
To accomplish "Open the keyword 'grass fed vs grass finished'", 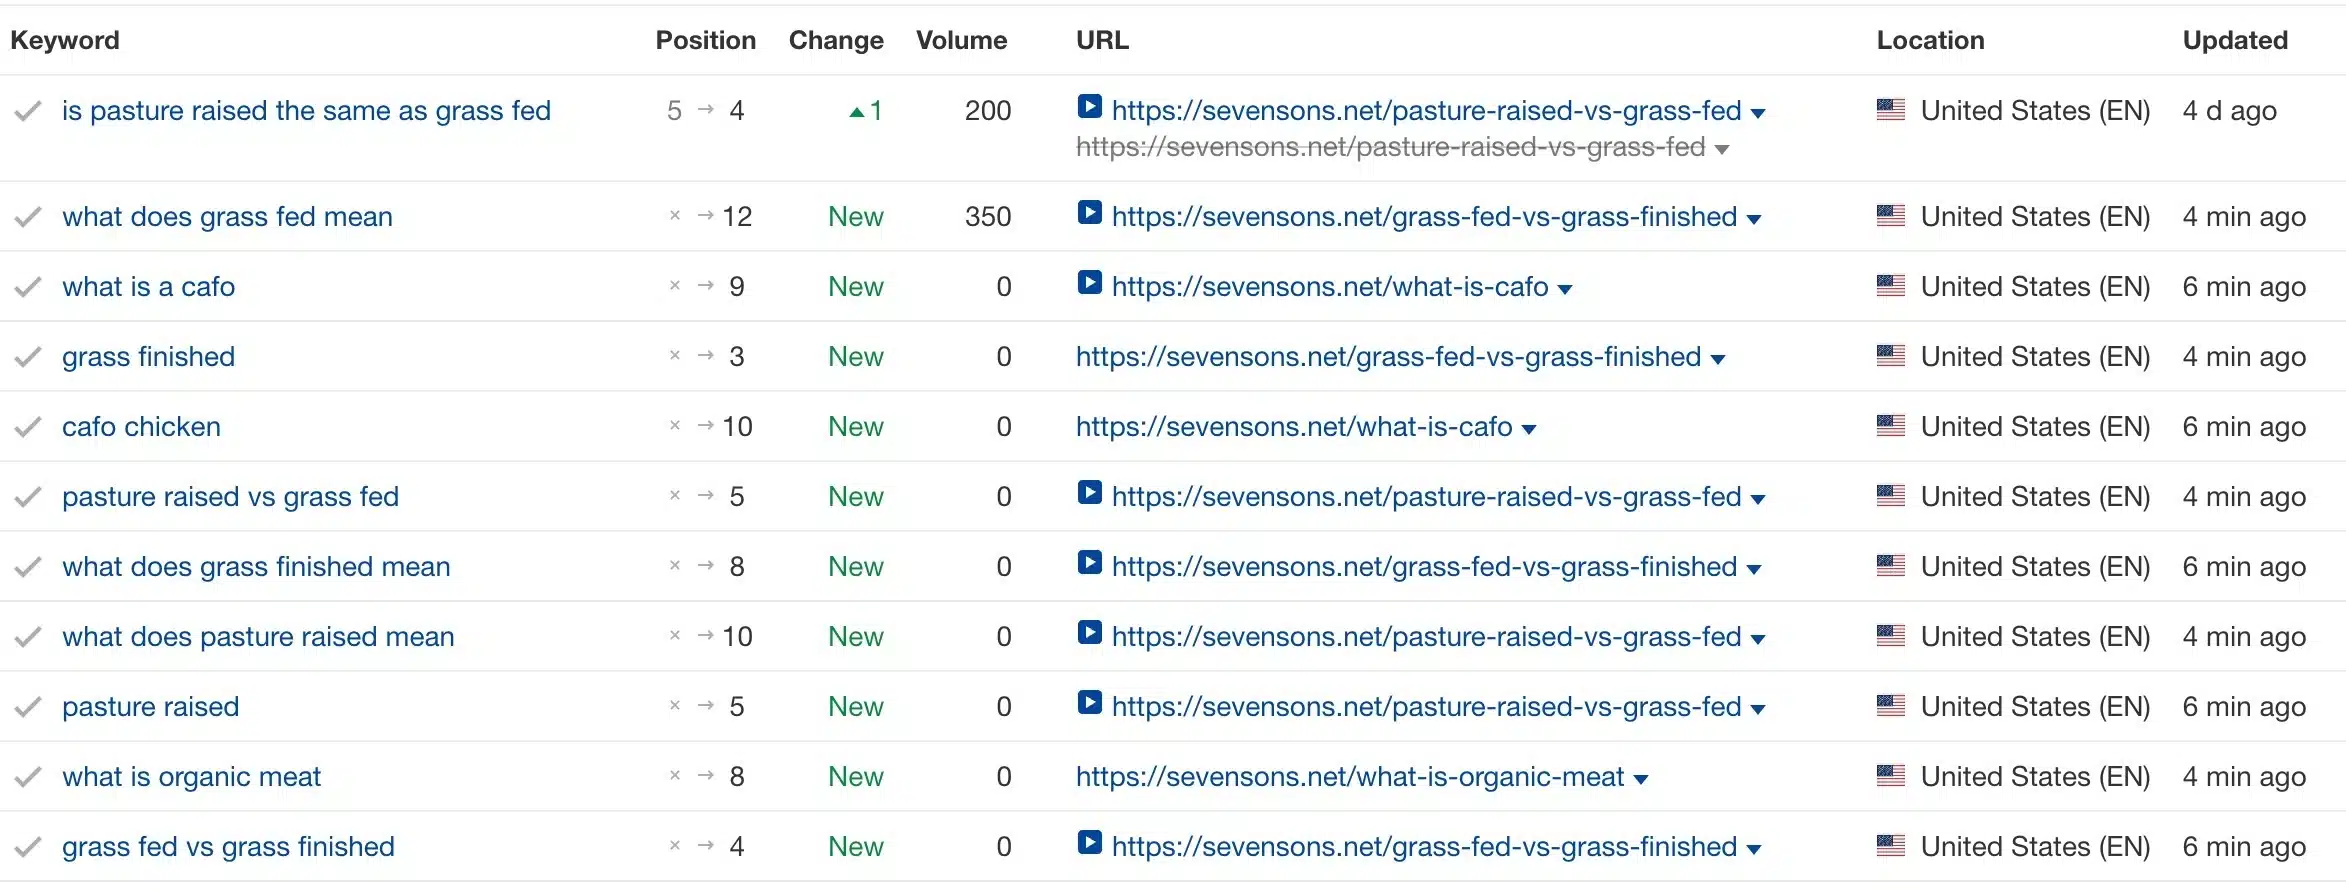I will (228, 845).
